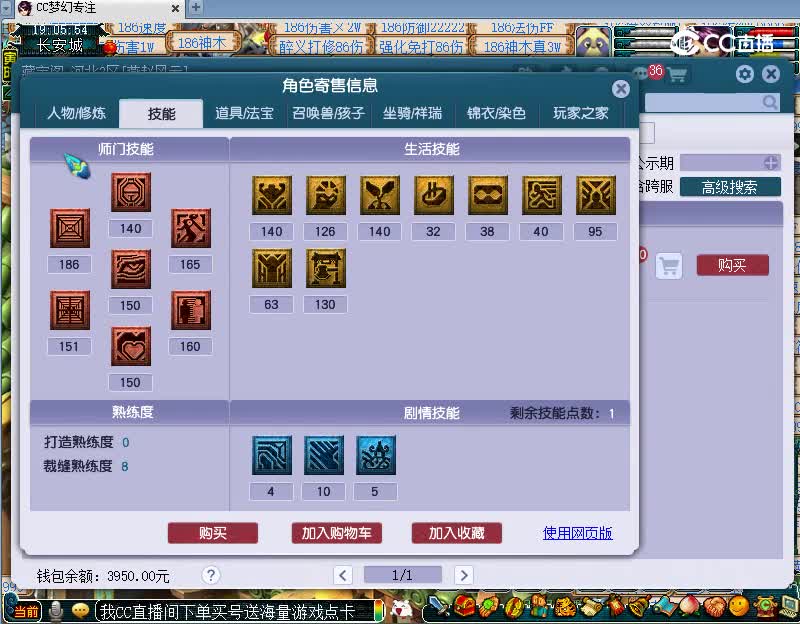Click 加入收藏 button

click(x=457, y=533)
